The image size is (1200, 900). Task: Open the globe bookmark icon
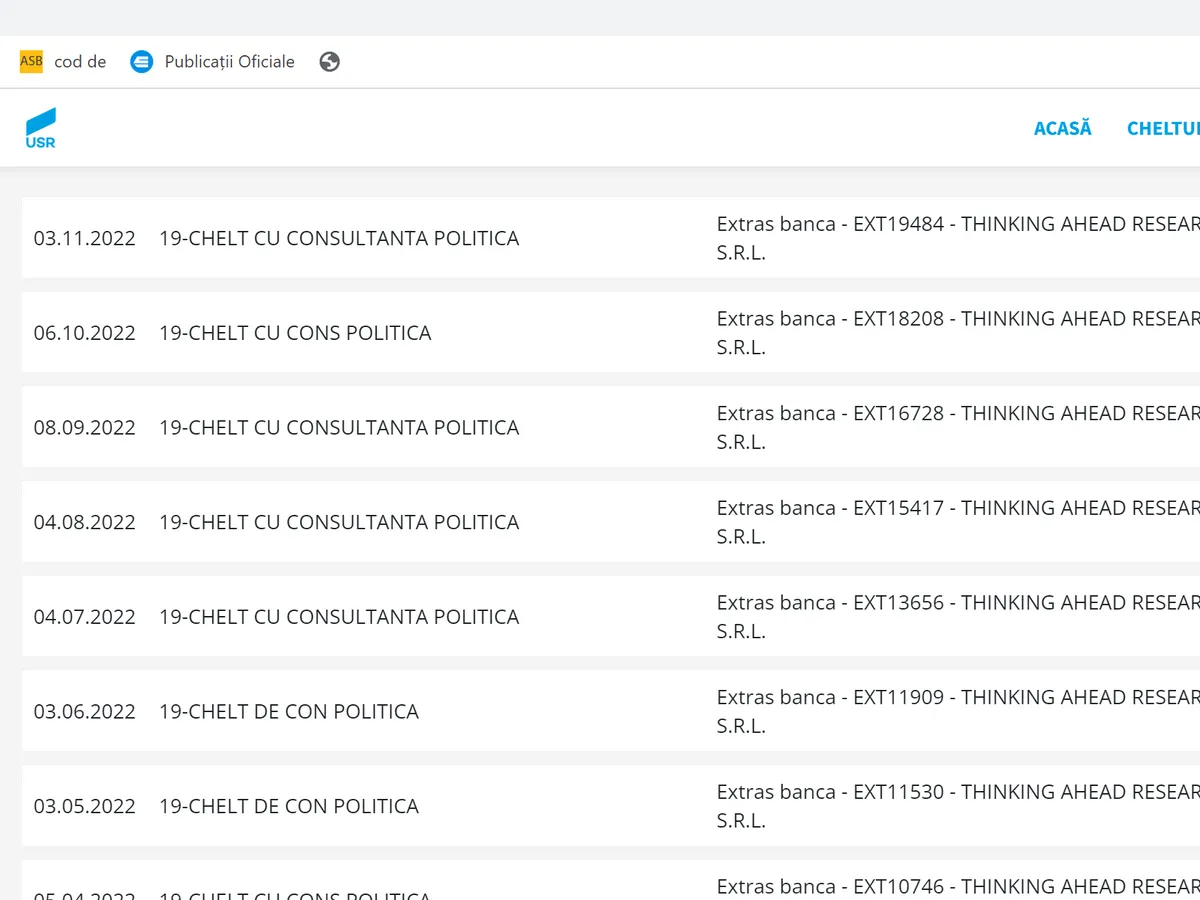click(x=330, y=62)
